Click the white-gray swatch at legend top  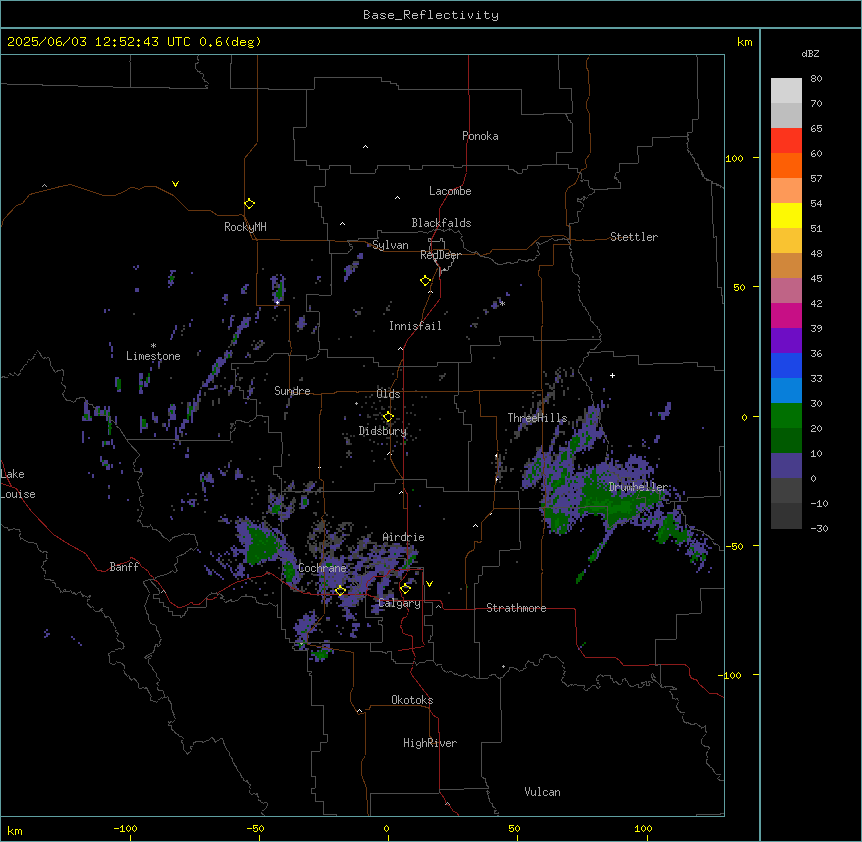point(786,91)
